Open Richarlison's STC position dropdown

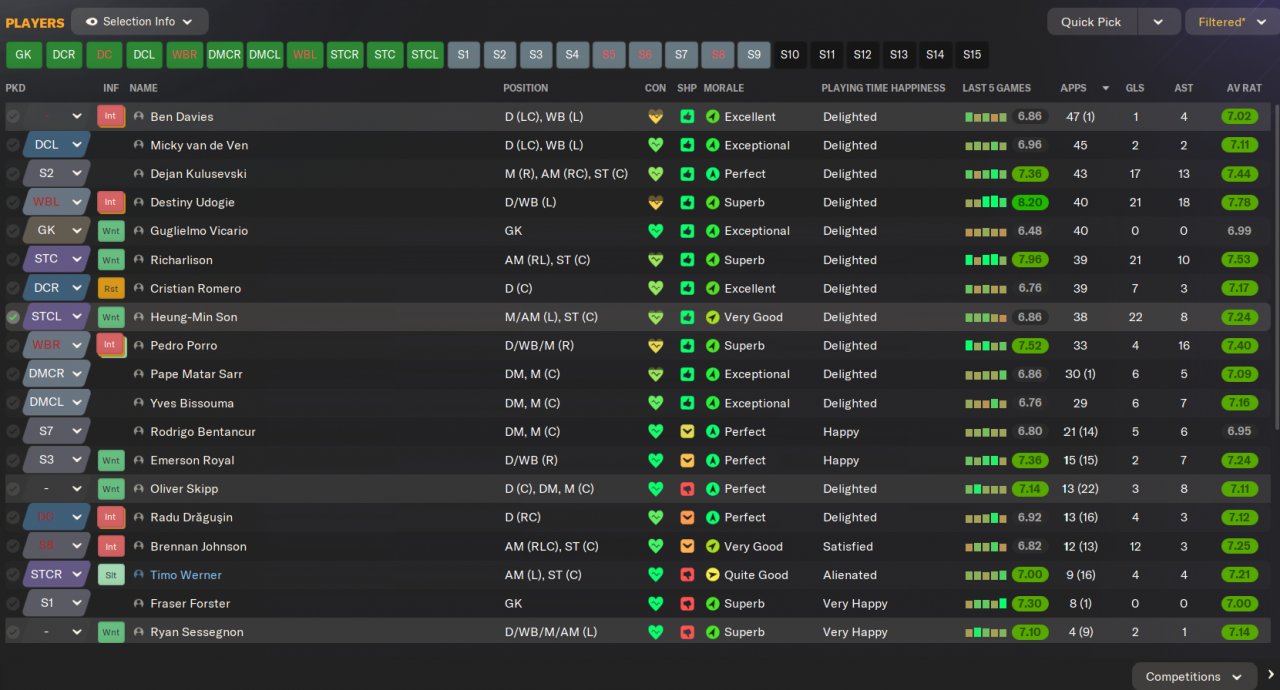55,260
